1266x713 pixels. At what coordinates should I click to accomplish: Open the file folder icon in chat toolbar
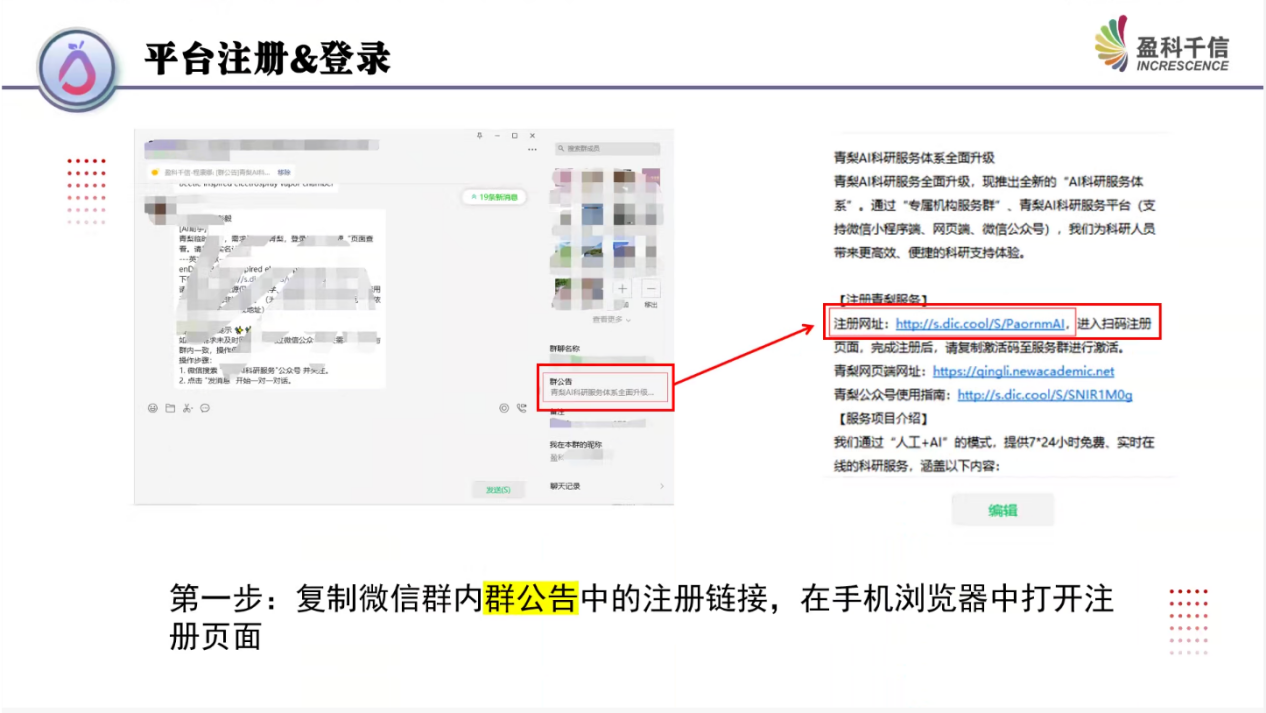click(x=170, y=408)
